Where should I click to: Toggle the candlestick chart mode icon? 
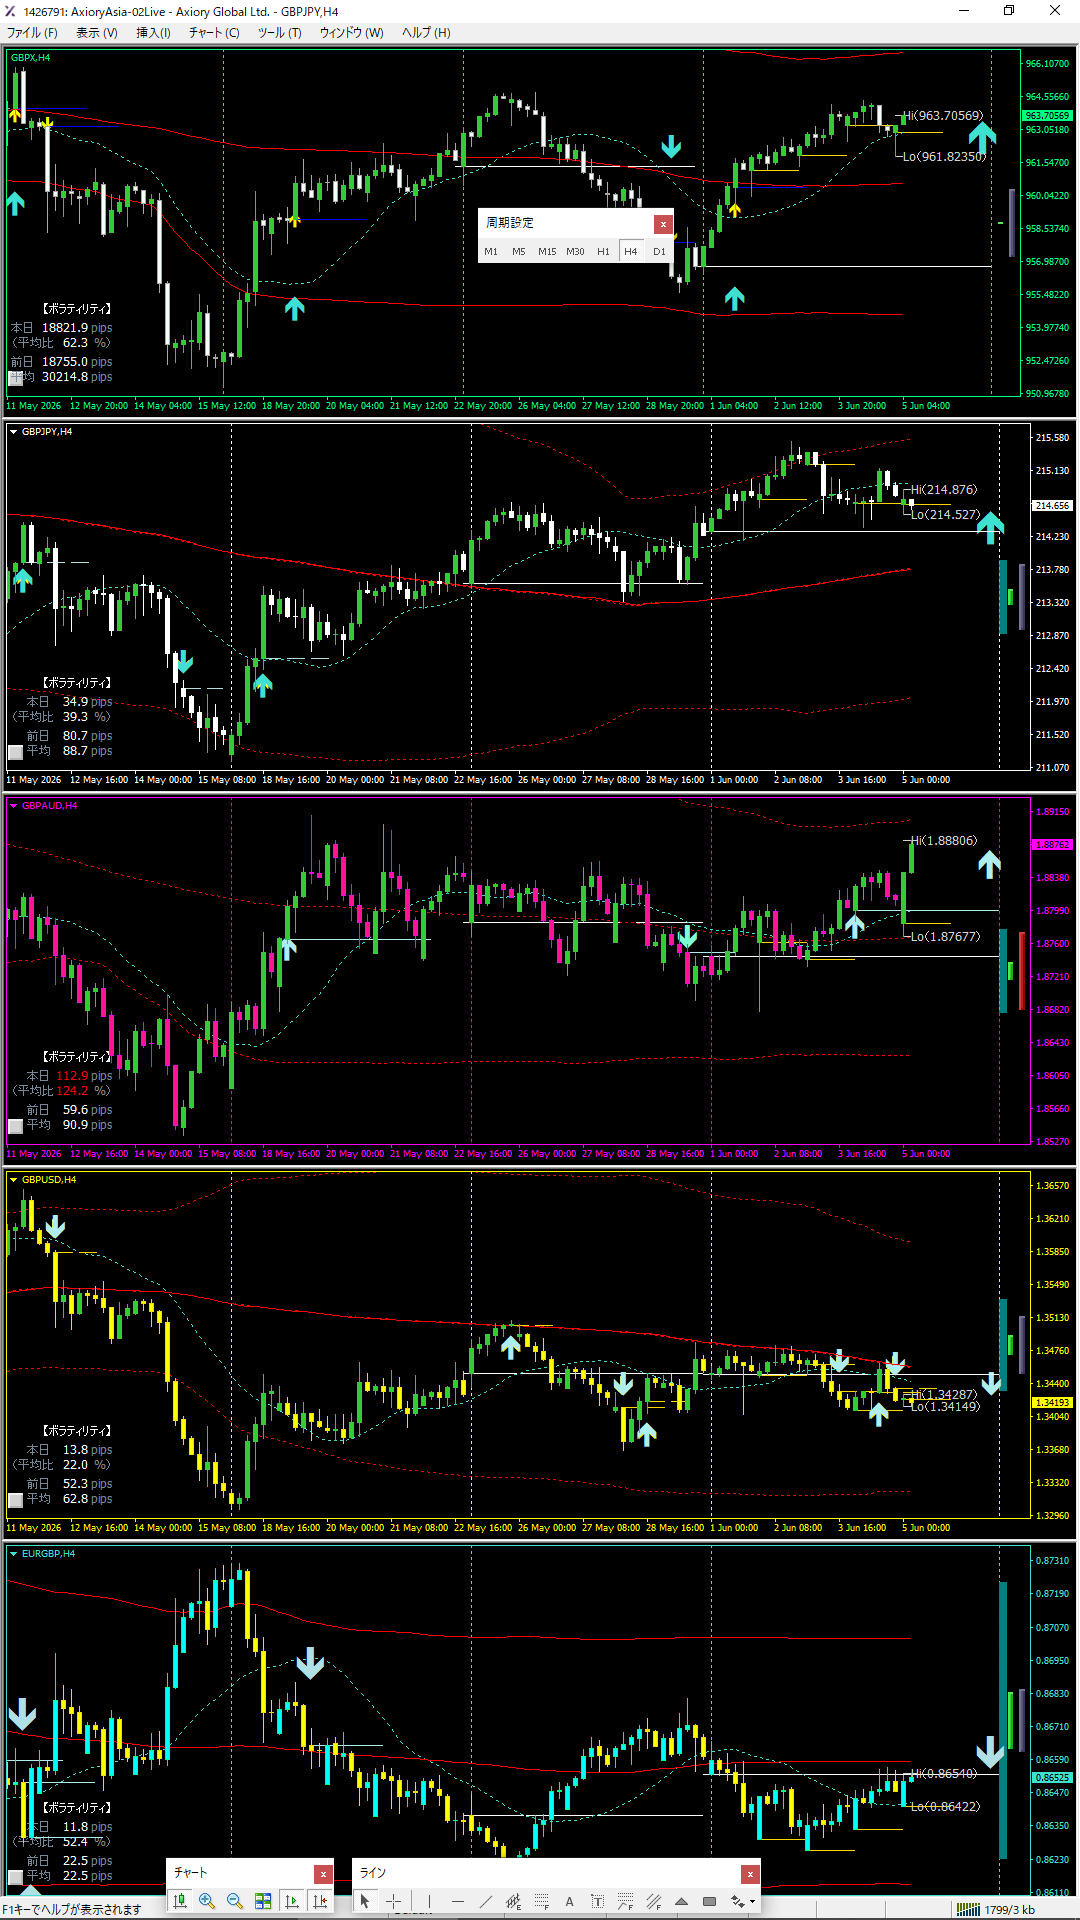(x=180, y=1901)
